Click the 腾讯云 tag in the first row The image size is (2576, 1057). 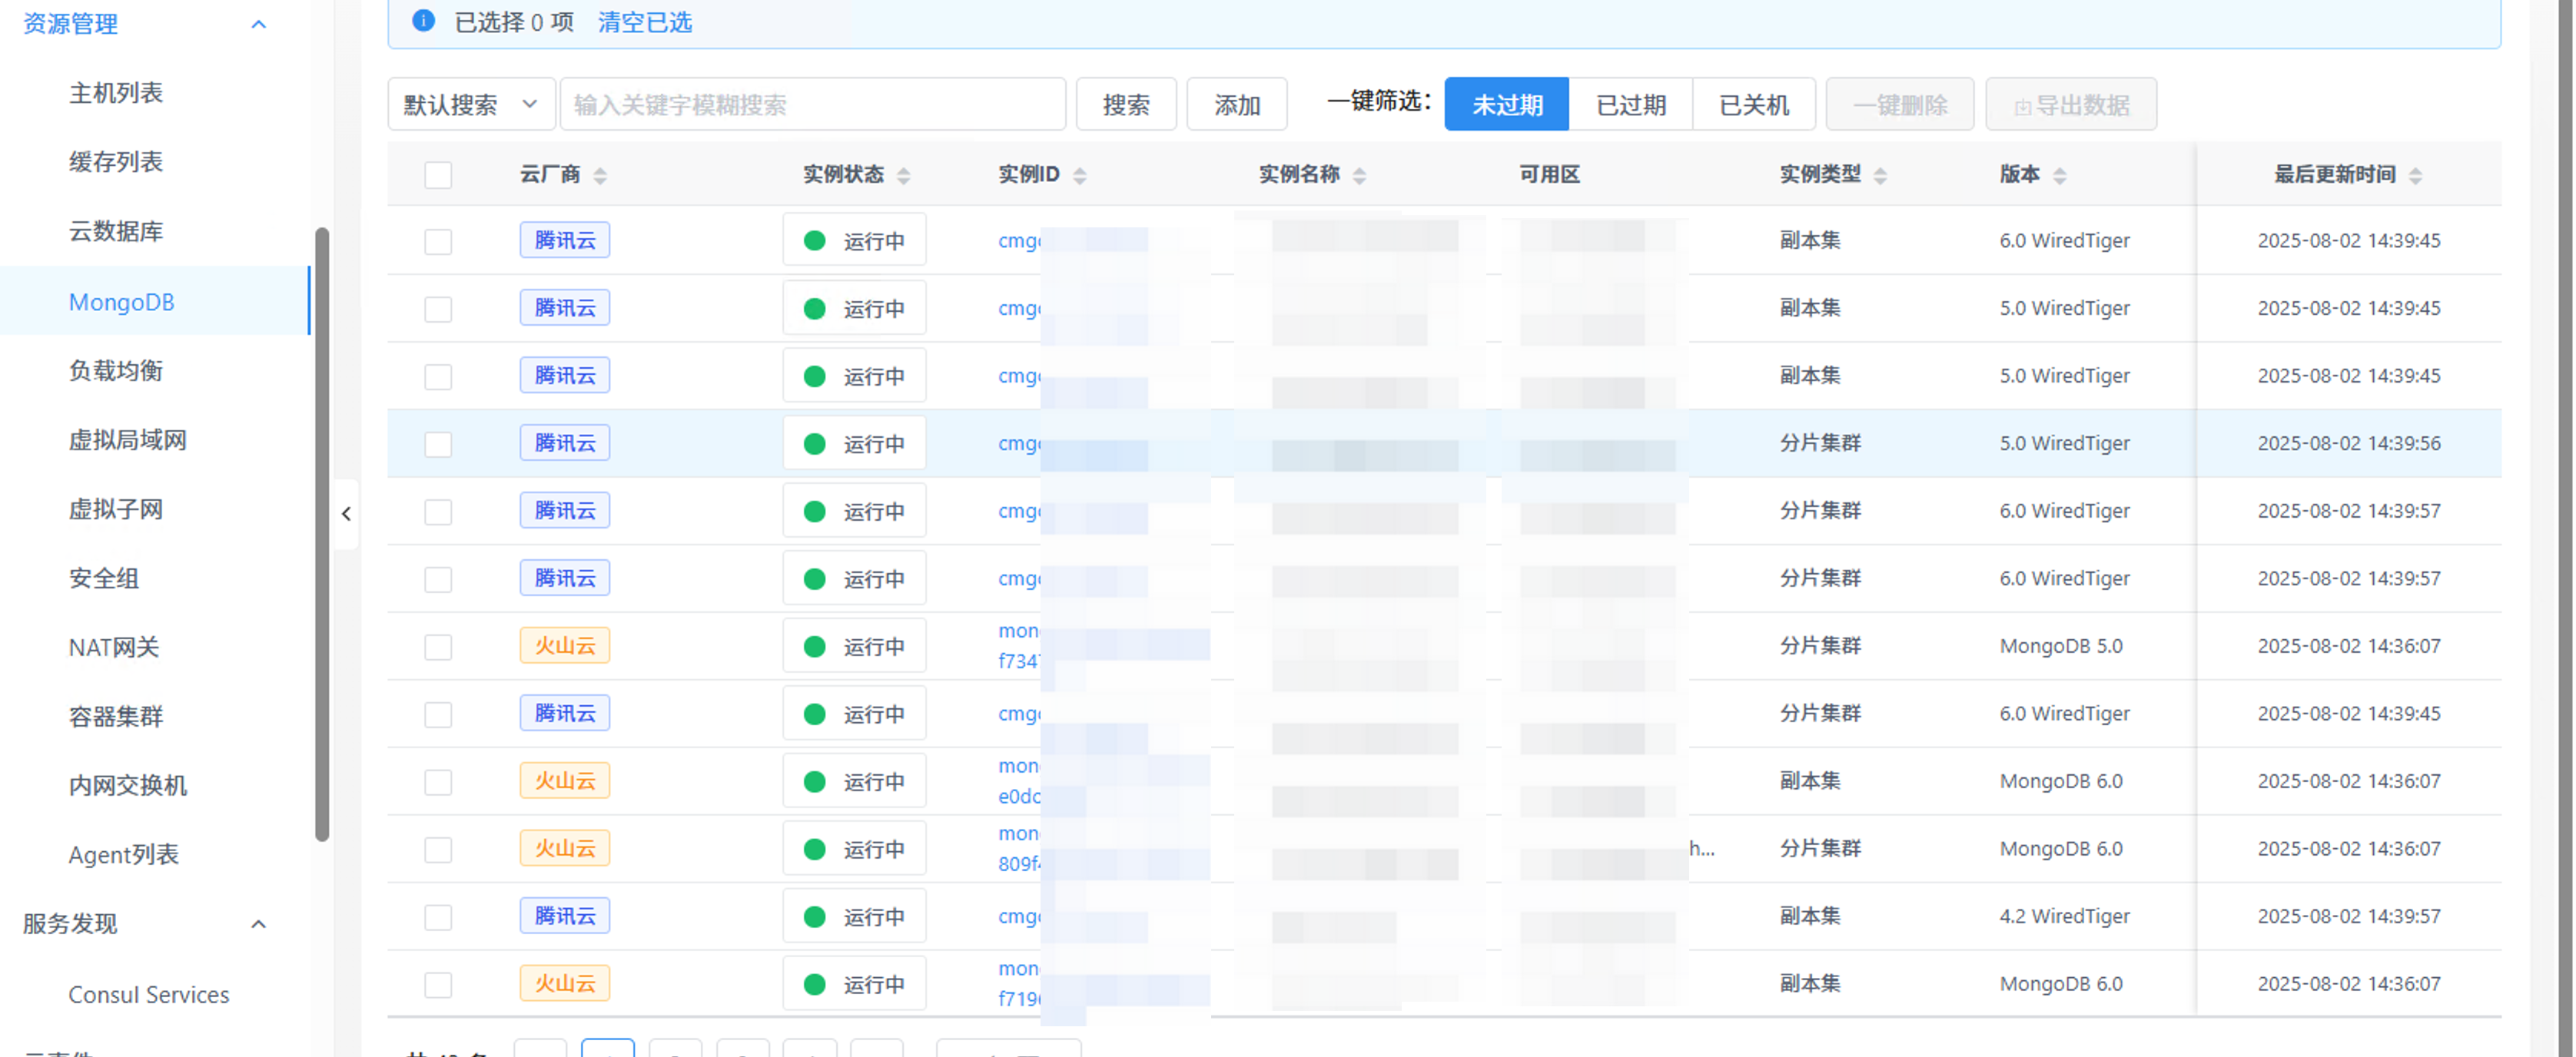[565, 240]
